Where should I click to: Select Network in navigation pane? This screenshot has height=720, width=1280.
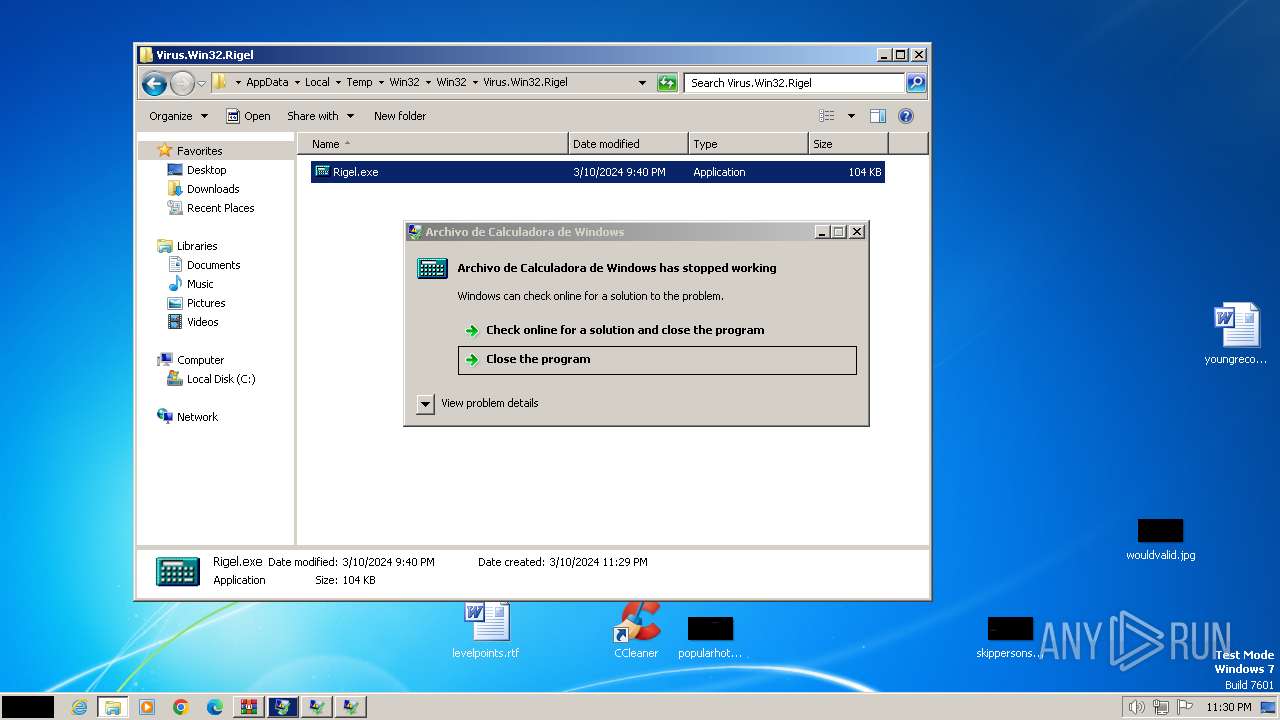197,417
